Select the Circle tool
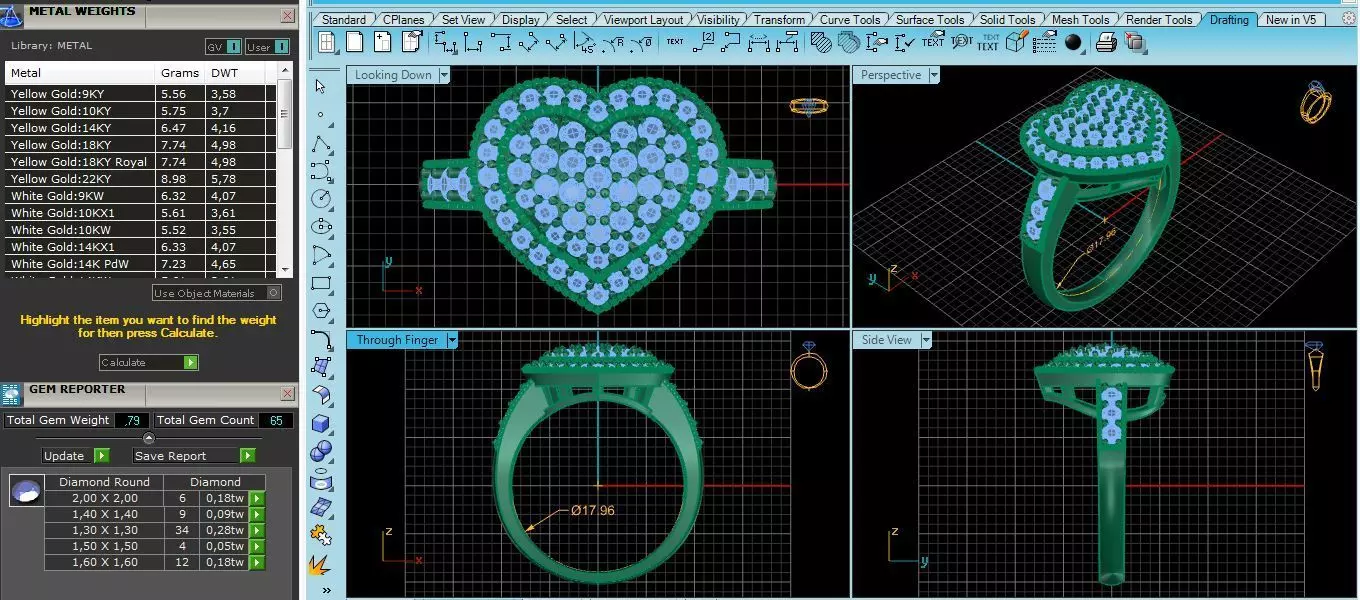1360x600 pixels. pos(321,199)
